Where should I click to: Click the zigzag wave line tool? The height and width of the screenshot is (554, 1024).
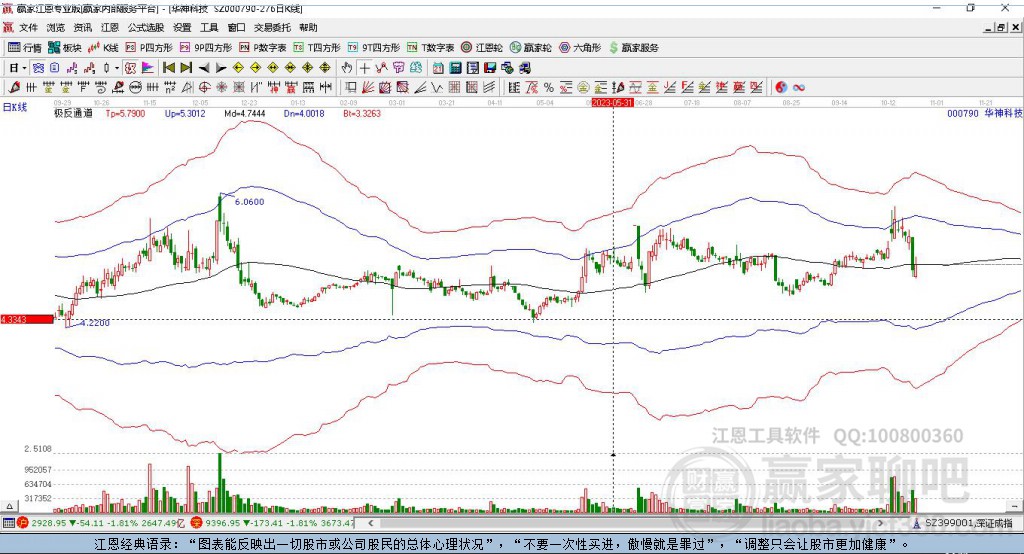pyautogui.click(x=437, y=87)
